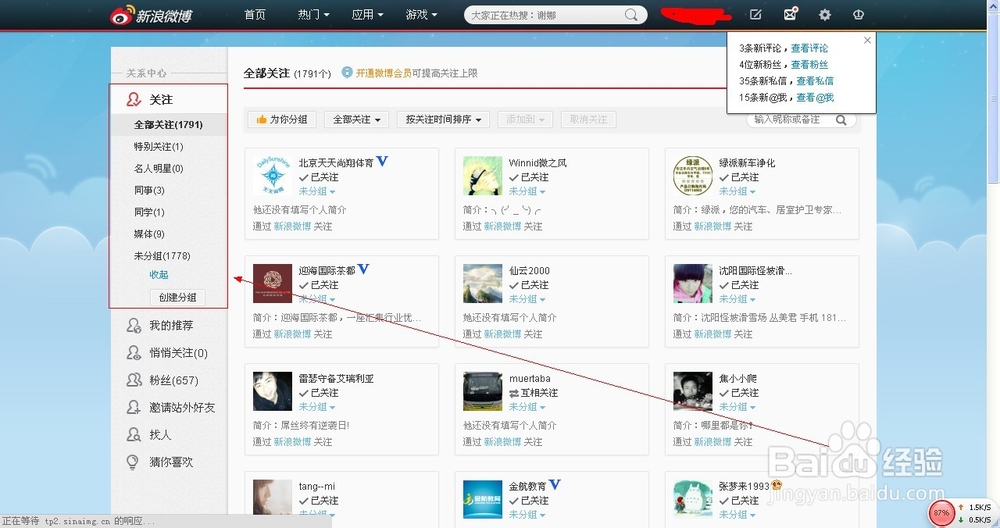
Task: Open 北京天天尚翔体育 avatar thumbnail
Action: pos(272,175)
